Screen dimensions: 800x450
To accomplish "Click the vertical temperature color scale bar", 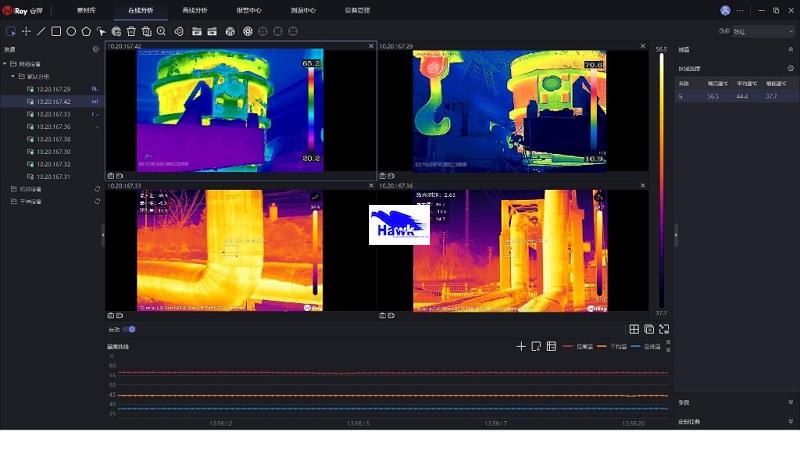I will 661,180.
